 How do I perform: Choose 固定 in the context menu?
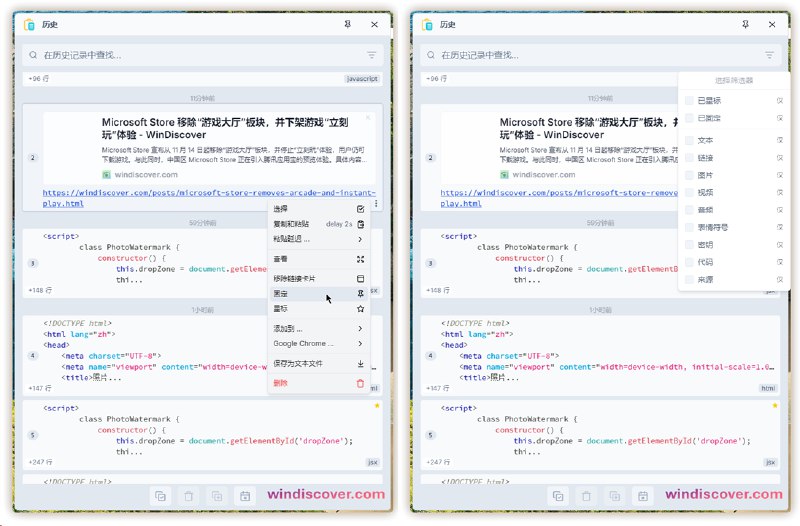click(318, 294)
